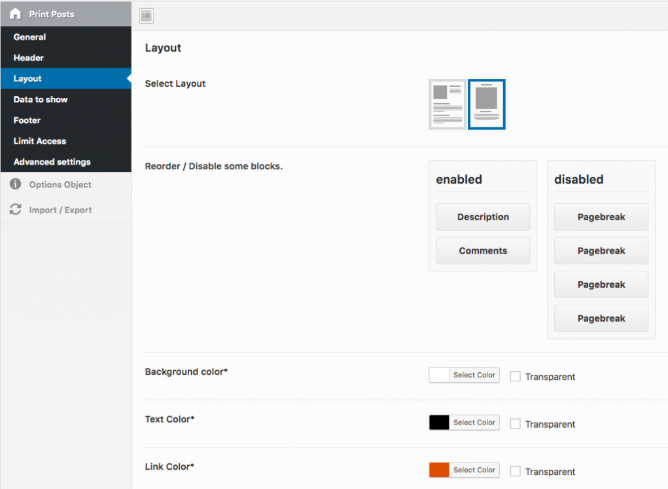Click the orange Link Color swatch
Screen dimensions: 668x489
[x=439, y=470]
